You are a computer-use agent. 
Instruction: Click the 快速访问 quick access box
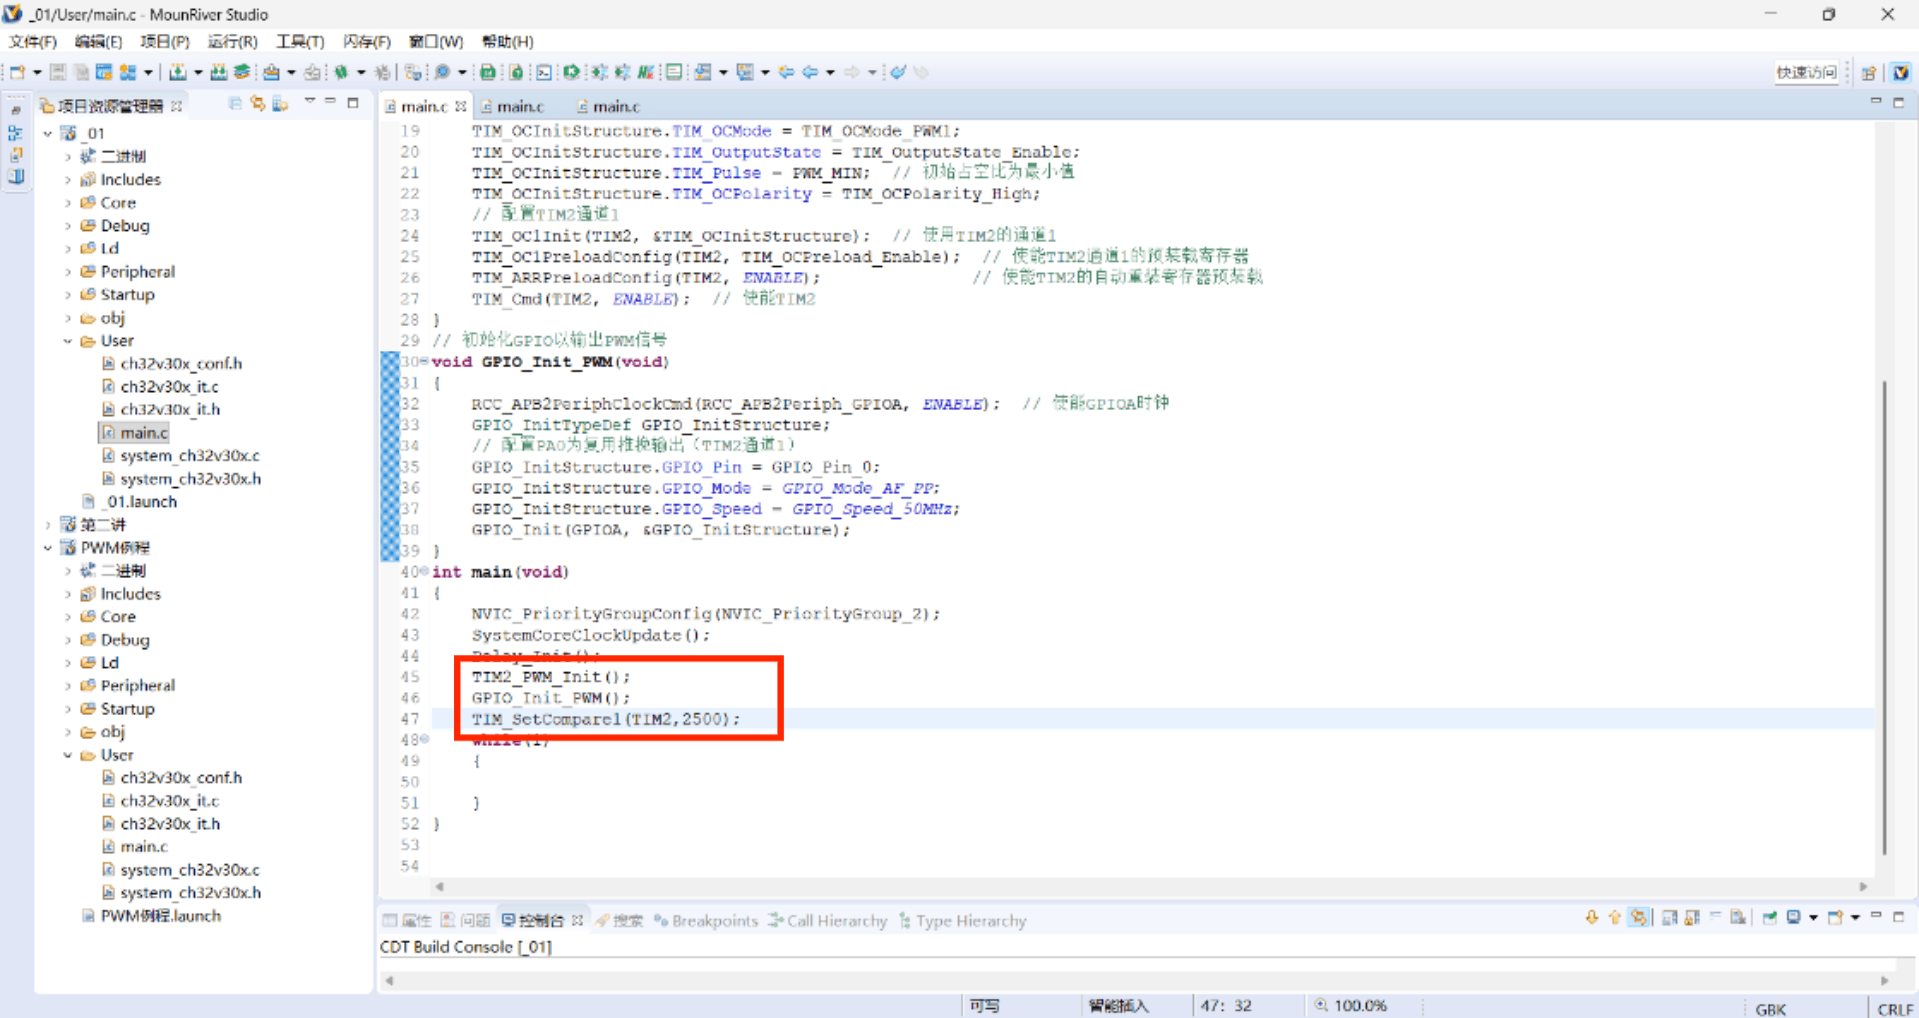pyautogui.click(x=1806, y=72)
